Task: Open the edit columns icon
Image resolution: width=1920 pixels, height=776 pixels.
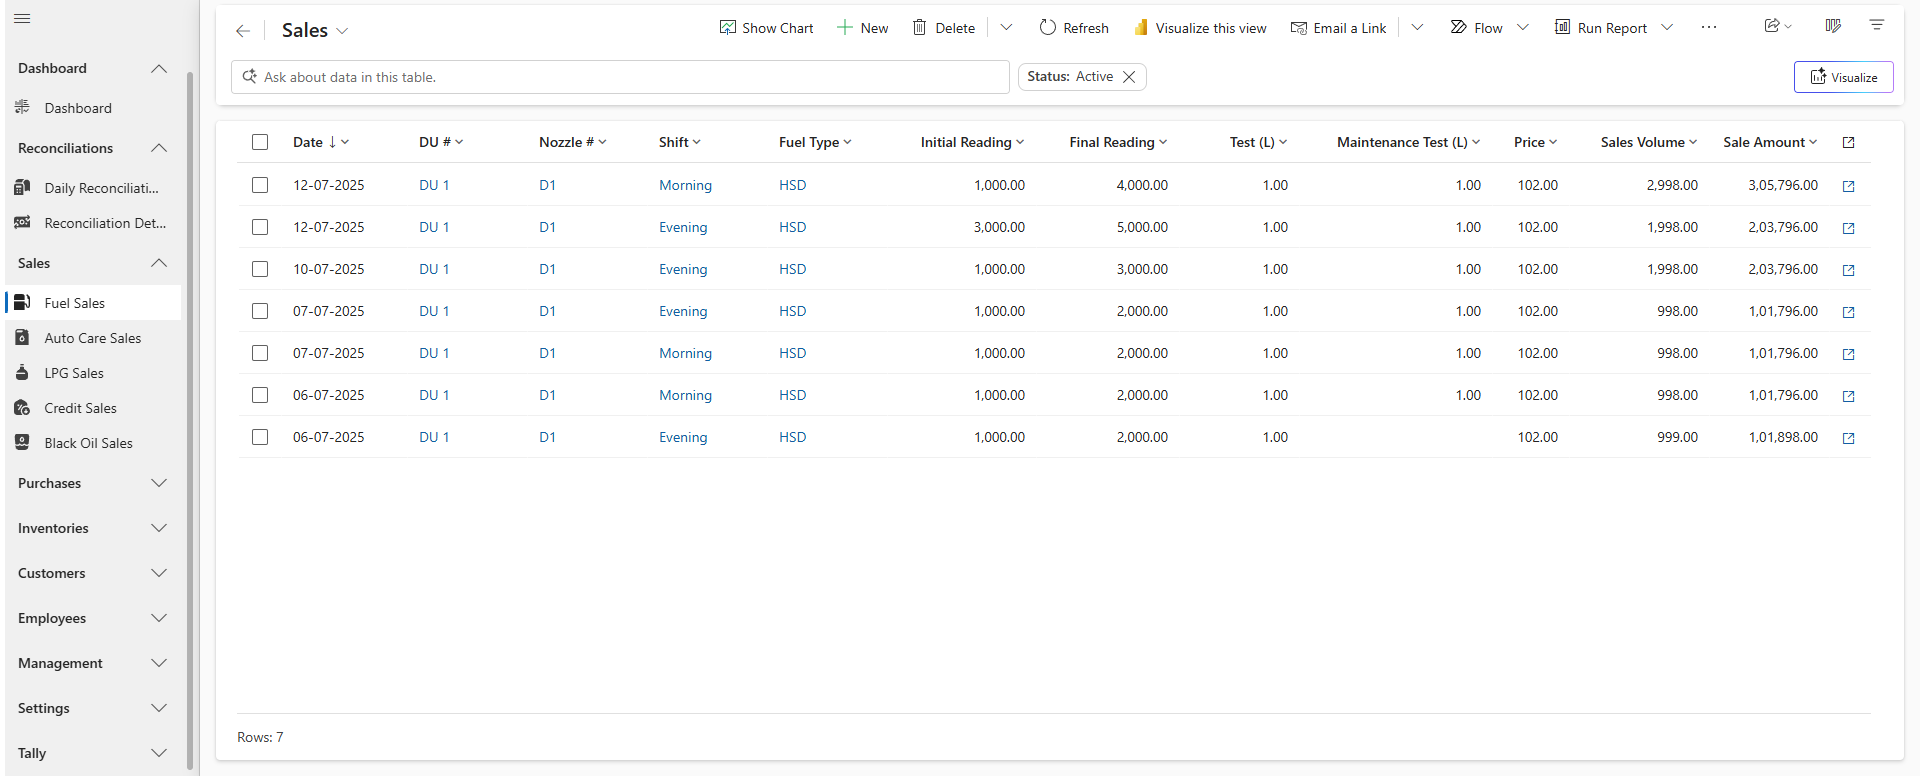Action: pyautogui.click(x=1833, y=26)
